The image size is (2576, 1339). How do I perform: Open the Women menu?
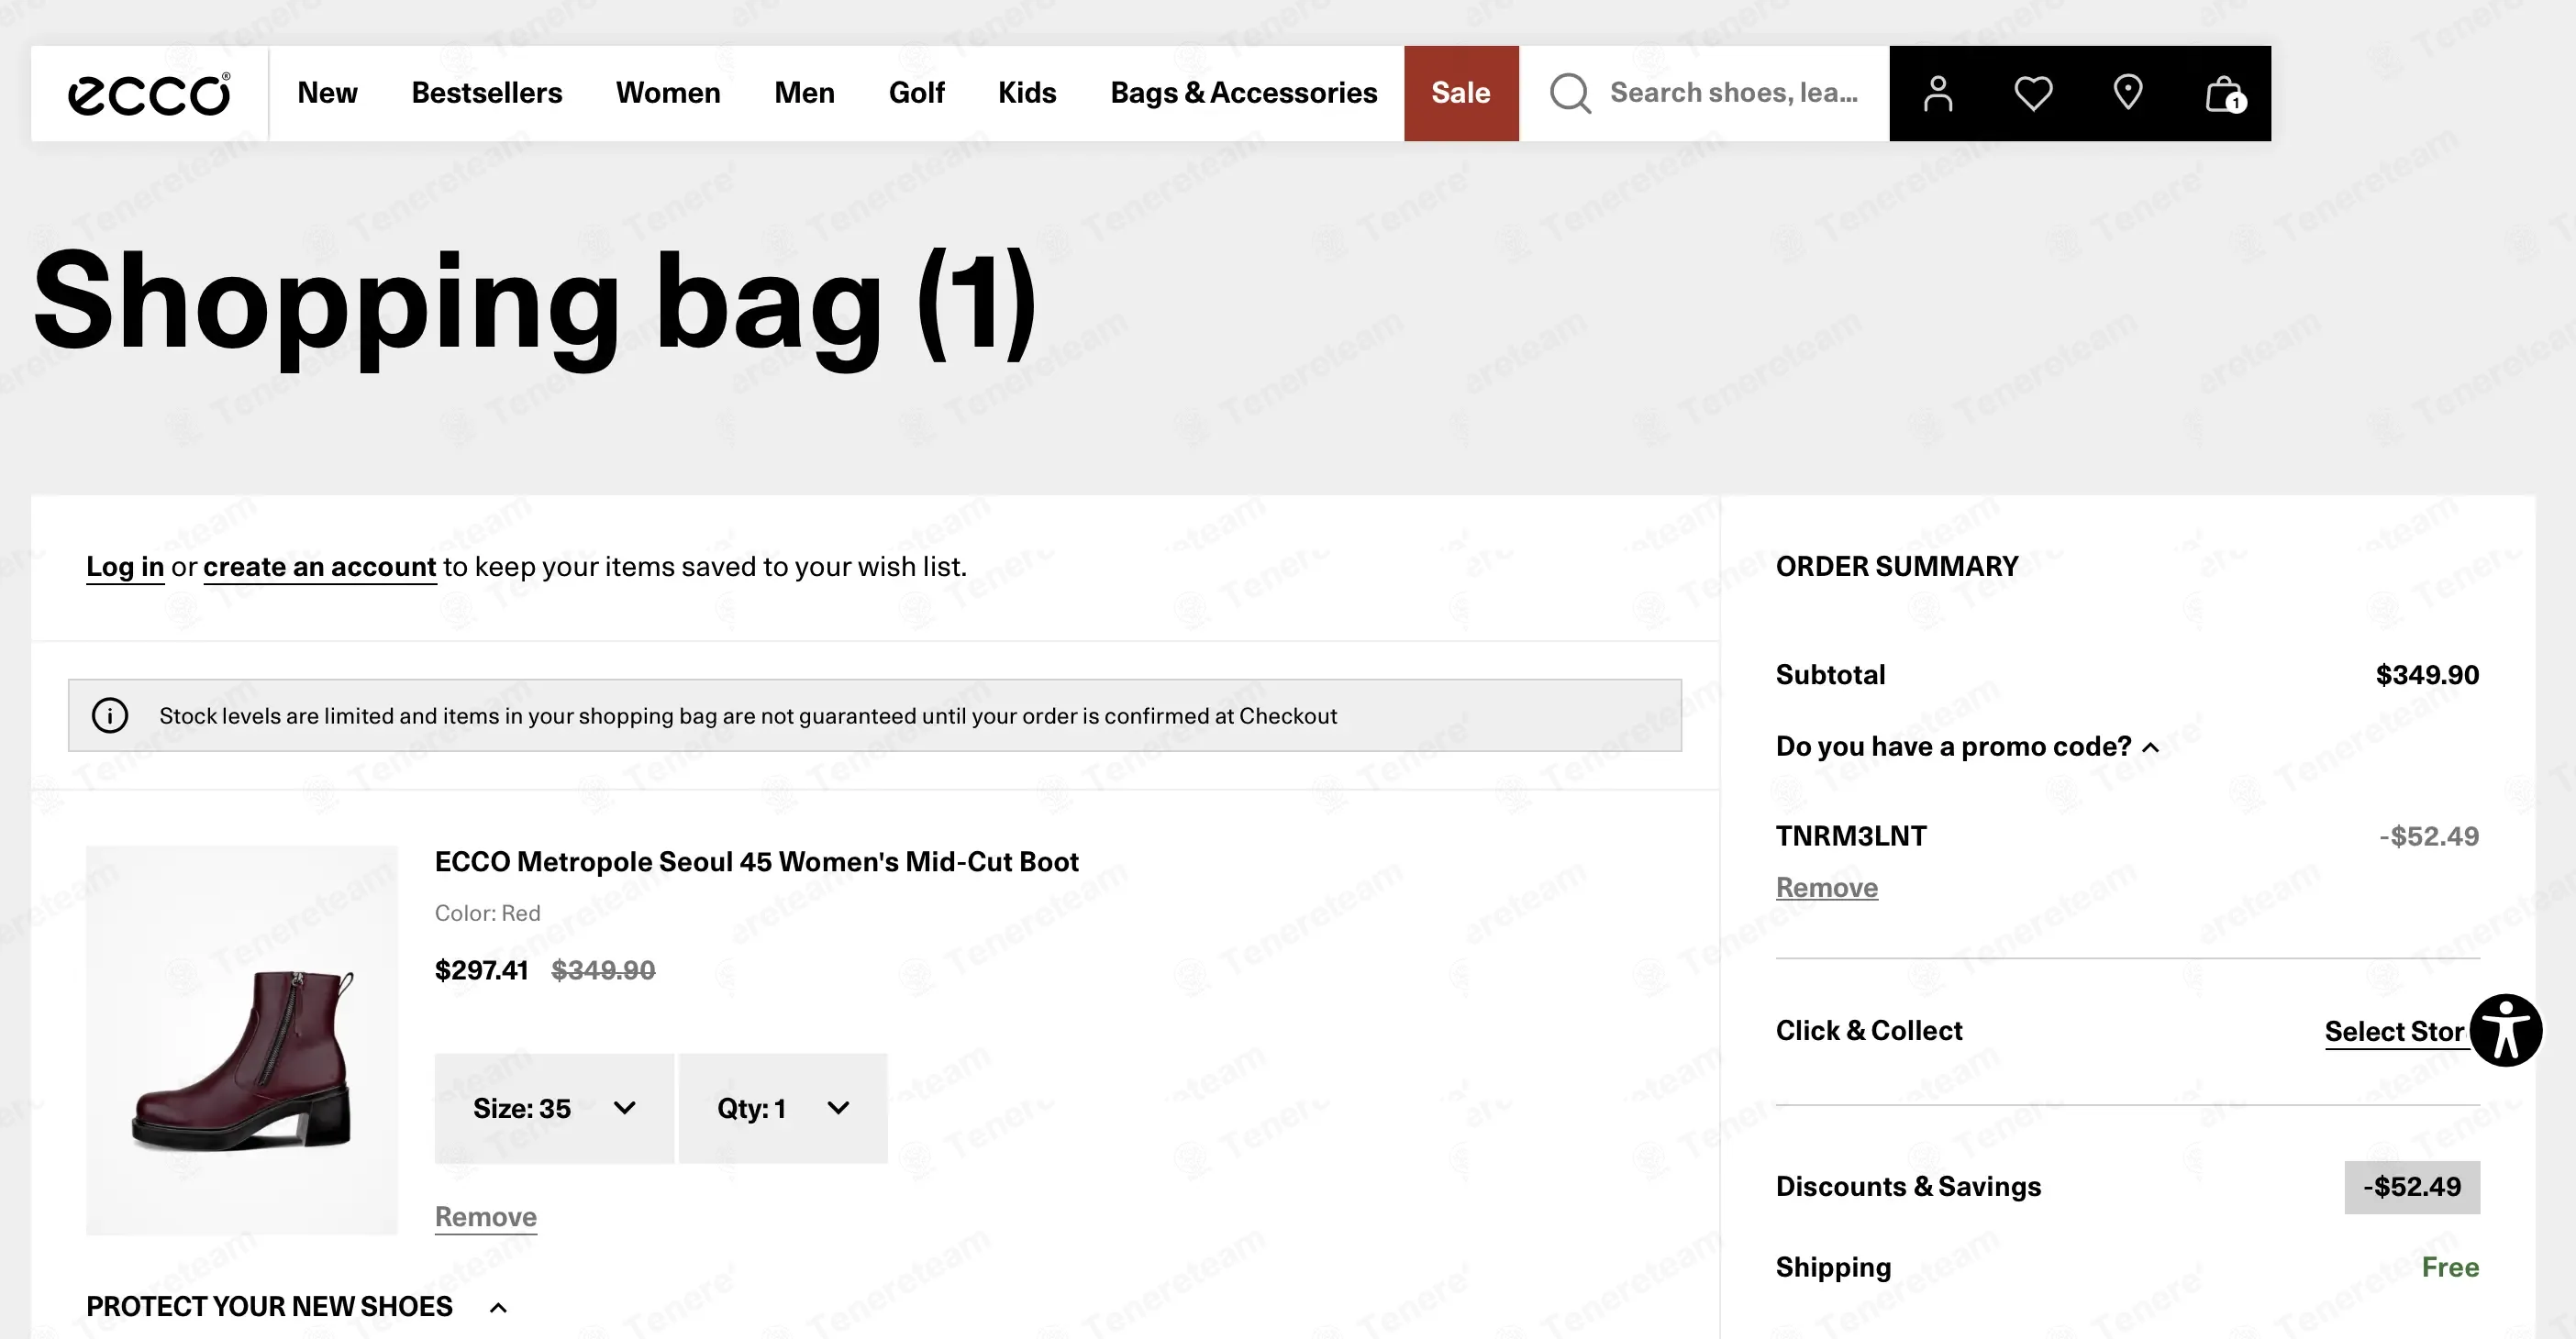pos(668,92)
